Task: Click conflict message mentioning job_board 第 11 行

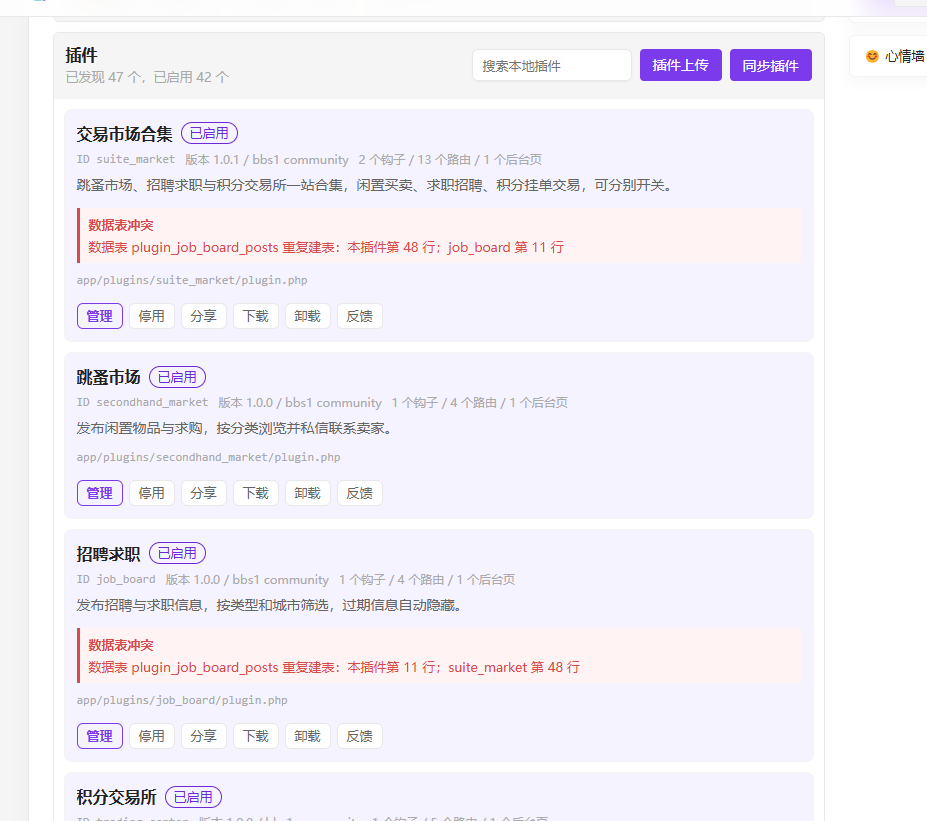Action: (x=326, y=247)
